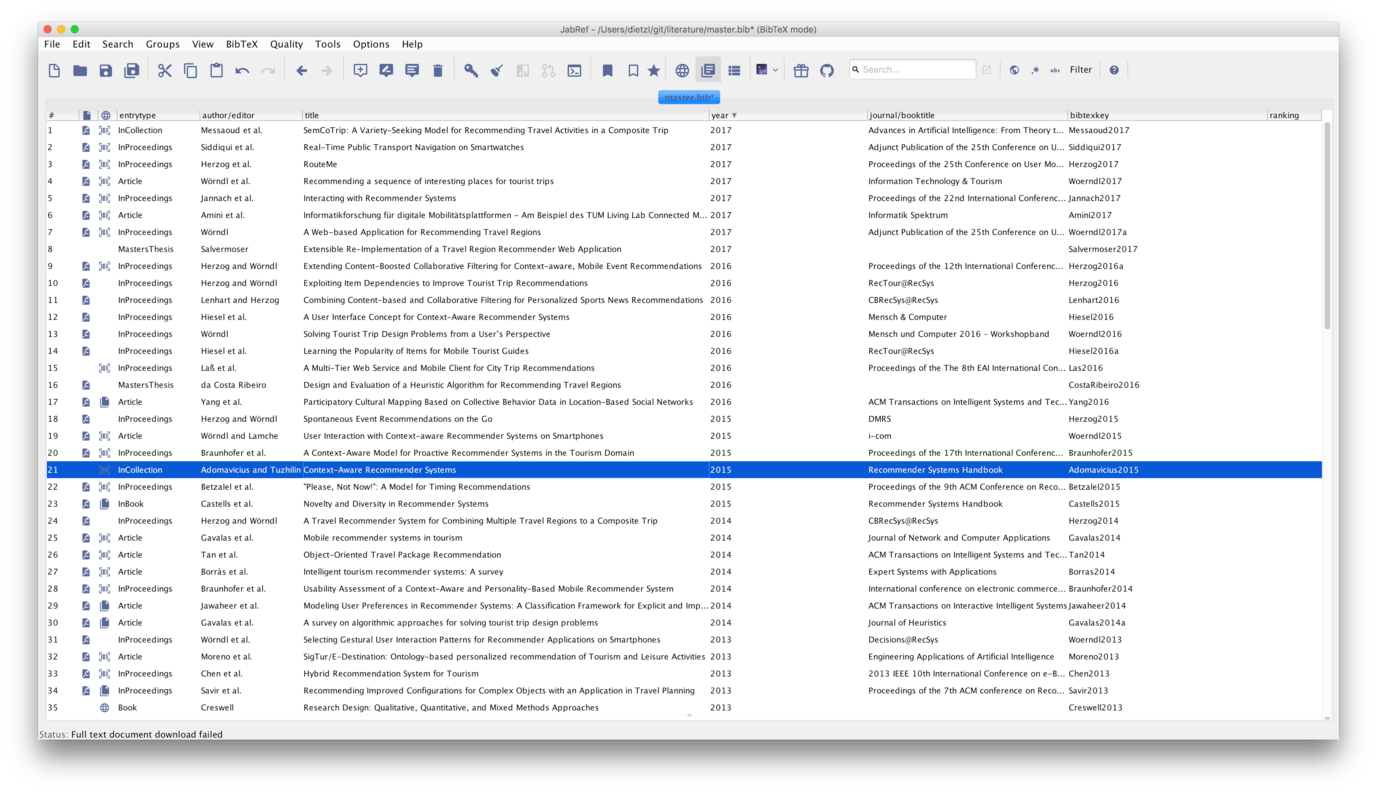Open the BibTeX menu

point(241,44)
